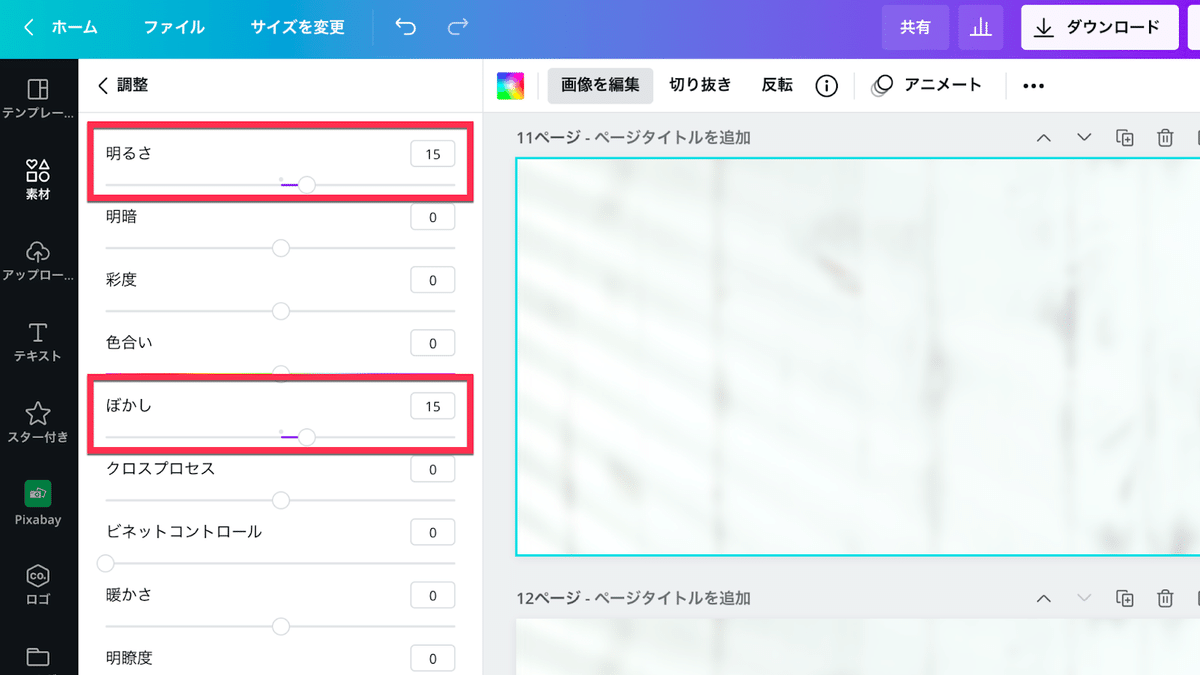The height and width of the screenshot is (675, 1200).
Task: Duplicate page 11
Action: pyautogui.click(x=1125, y=138)
